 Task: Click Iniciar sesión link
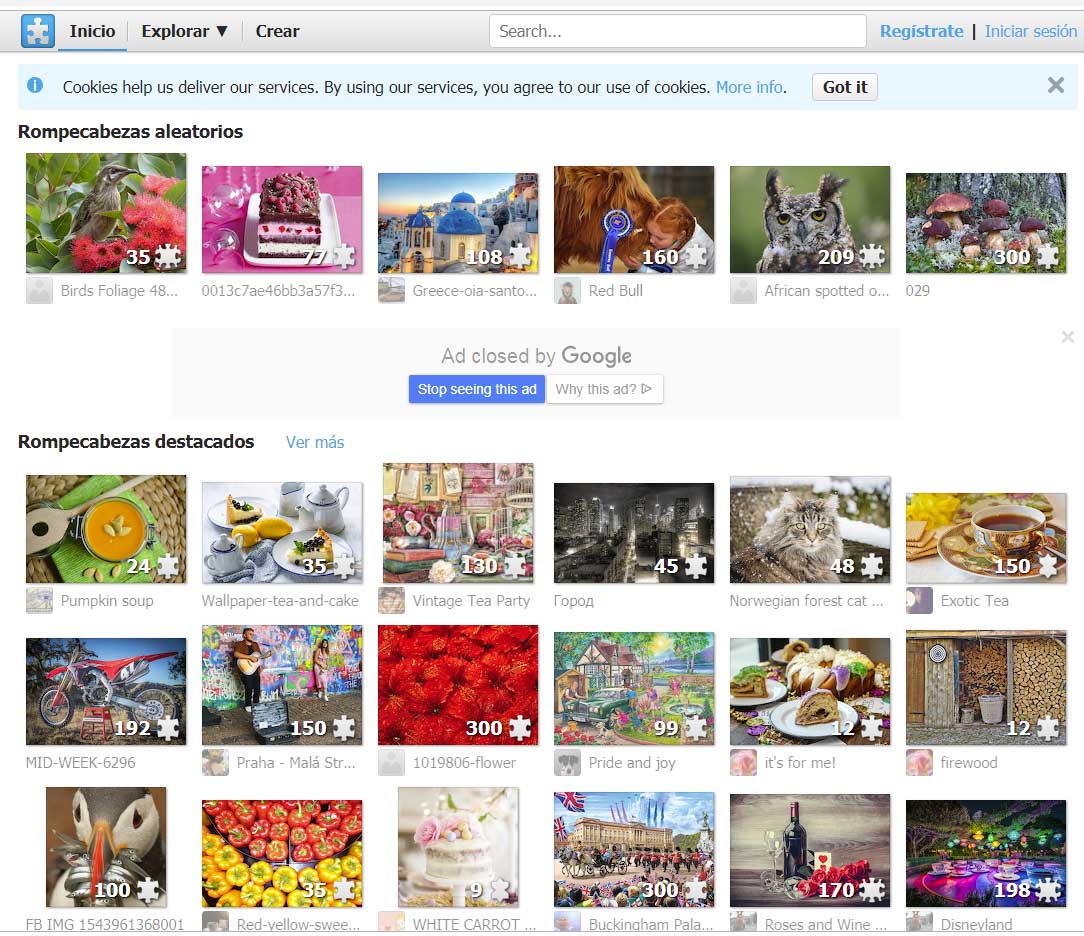(x=1030, y=31)
